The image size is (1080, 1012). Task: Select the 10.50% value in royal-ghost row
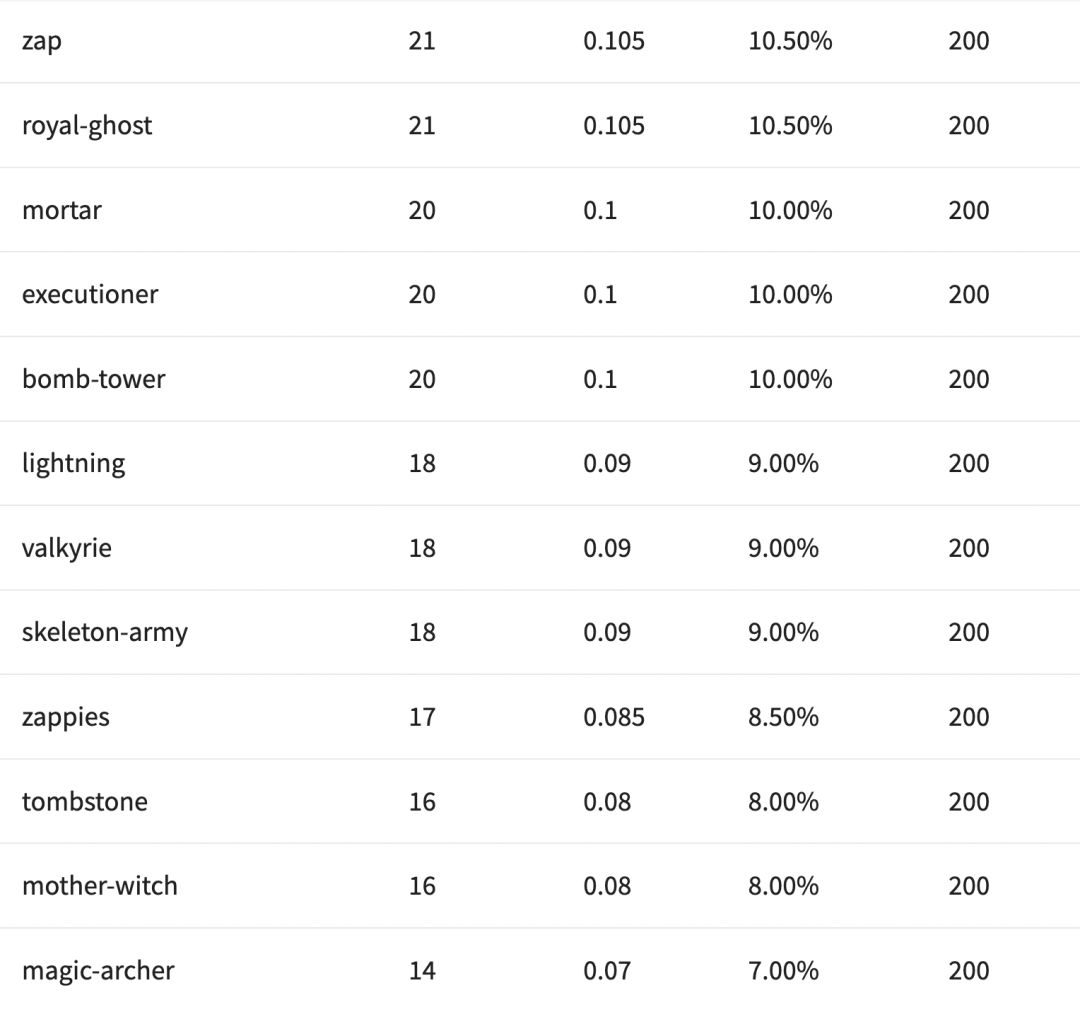click(x=790, y=126)
